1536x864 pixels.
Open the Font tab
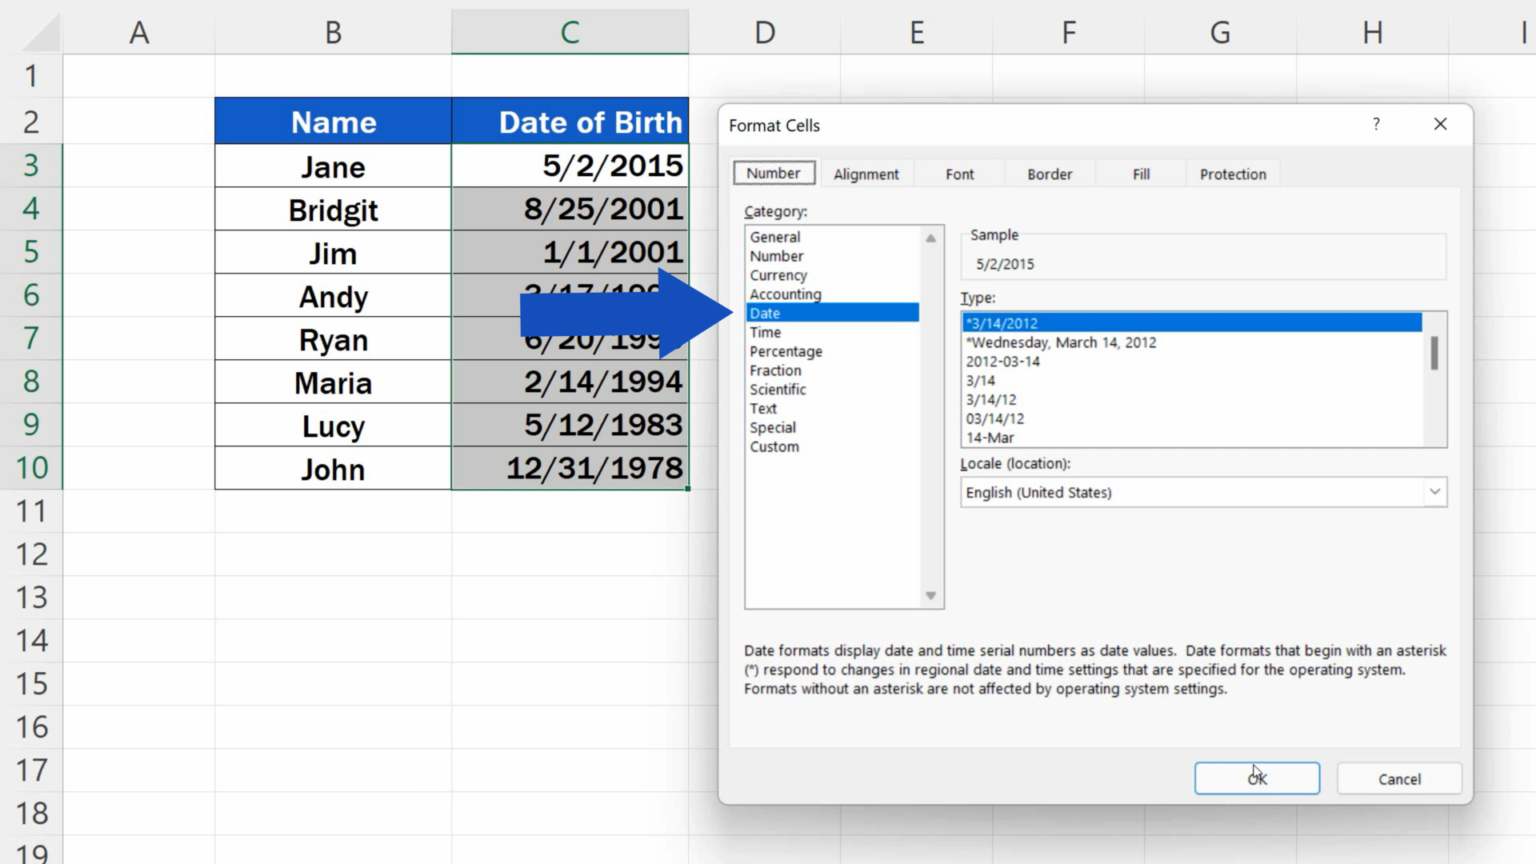(958, 173)
